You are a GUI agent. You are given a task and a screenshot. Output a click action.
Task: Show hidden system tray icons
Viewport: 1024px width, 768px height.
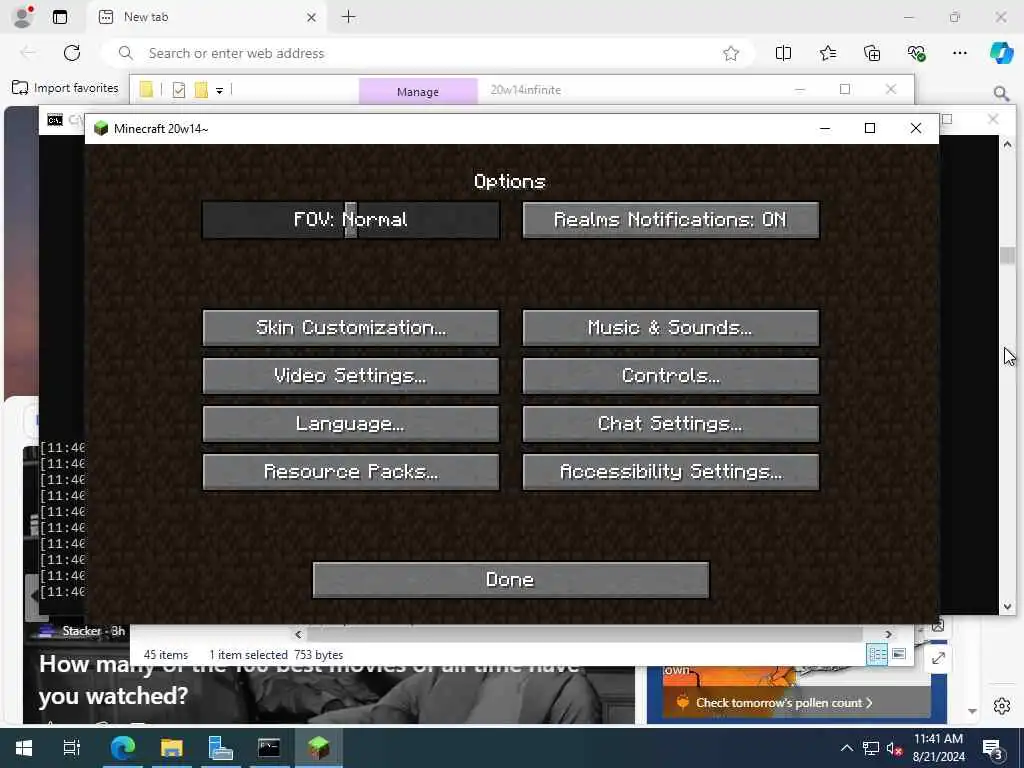[846, 748]
